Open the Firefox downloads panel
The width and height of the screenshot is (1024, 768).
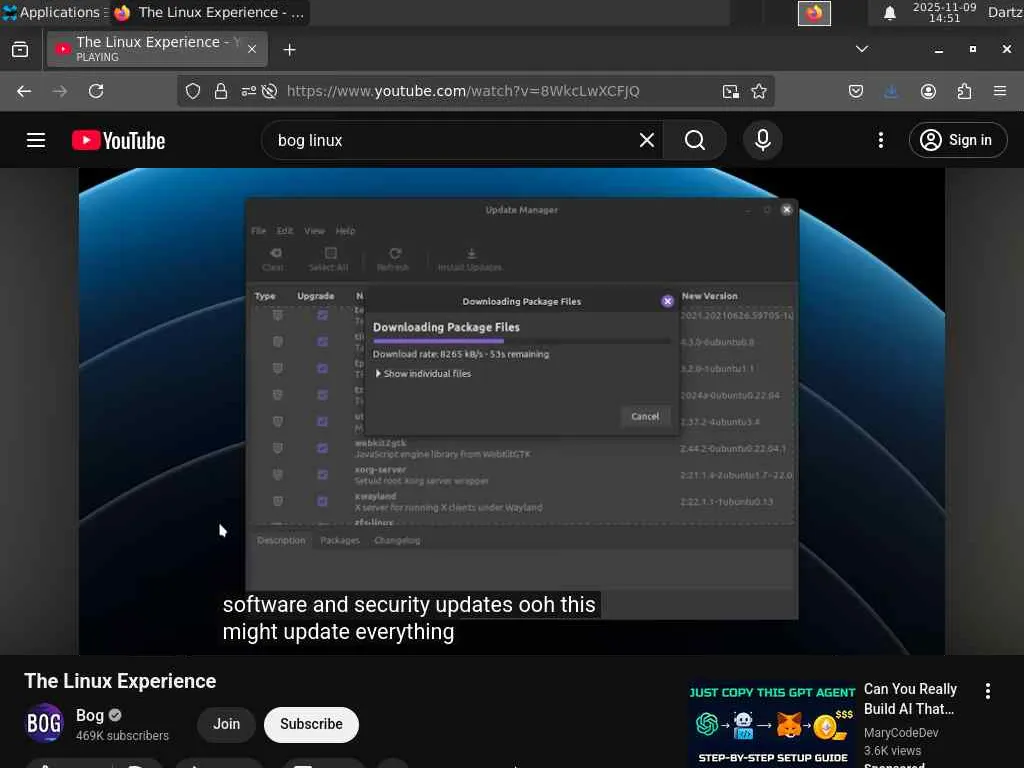pyautogui.click(x=891, y=91)
